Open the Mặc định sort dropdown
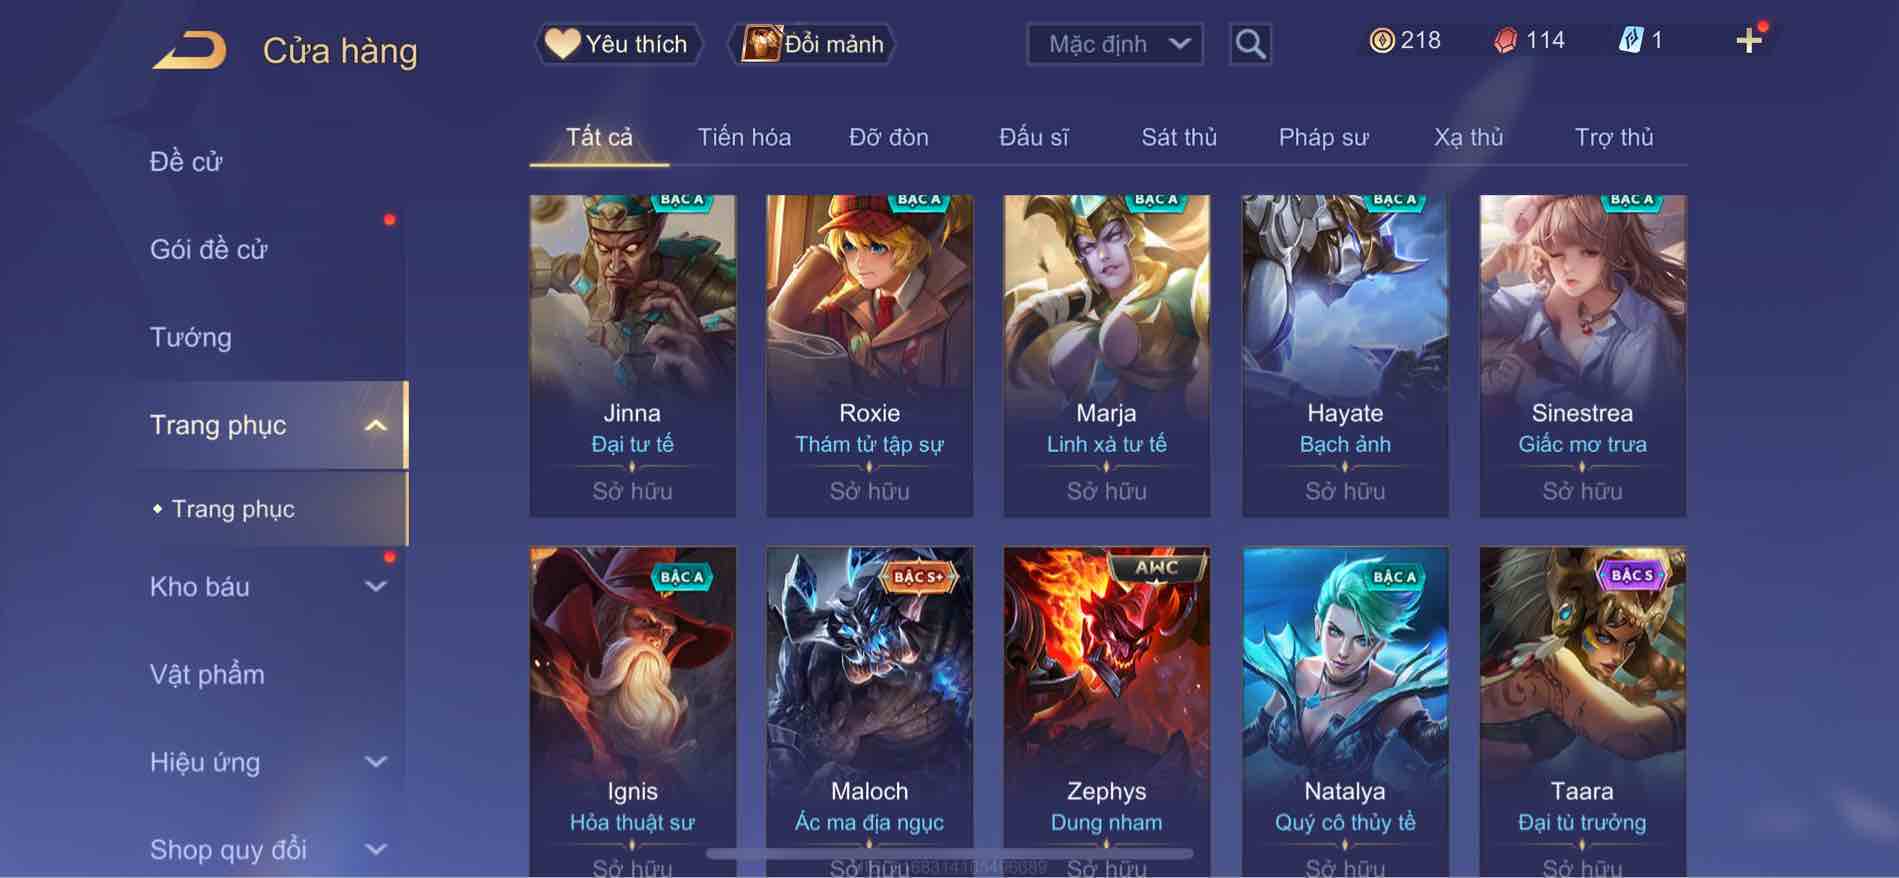This screenshot has width=1899, height=878. tap(1114, 44)
